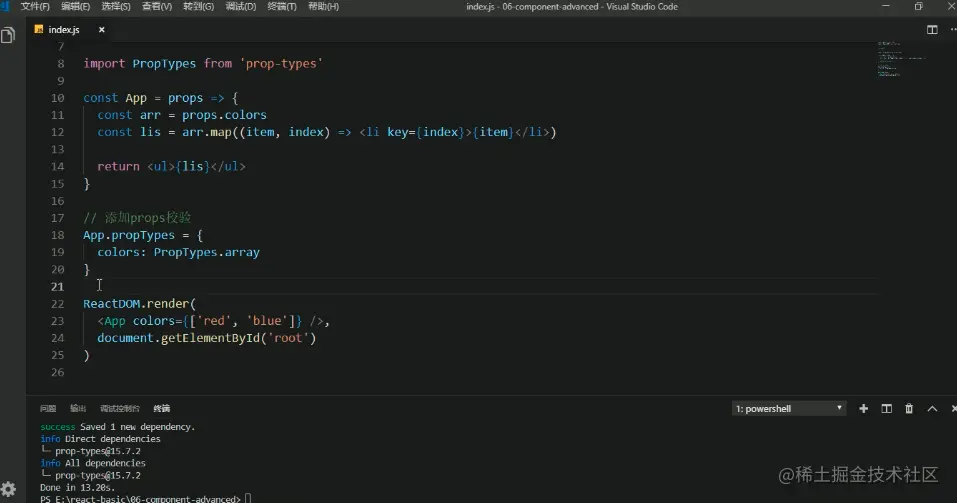Click 'import PropTypes from' on line 8
The width and height of the screenshot is (957, 503).
coord(157,63)
